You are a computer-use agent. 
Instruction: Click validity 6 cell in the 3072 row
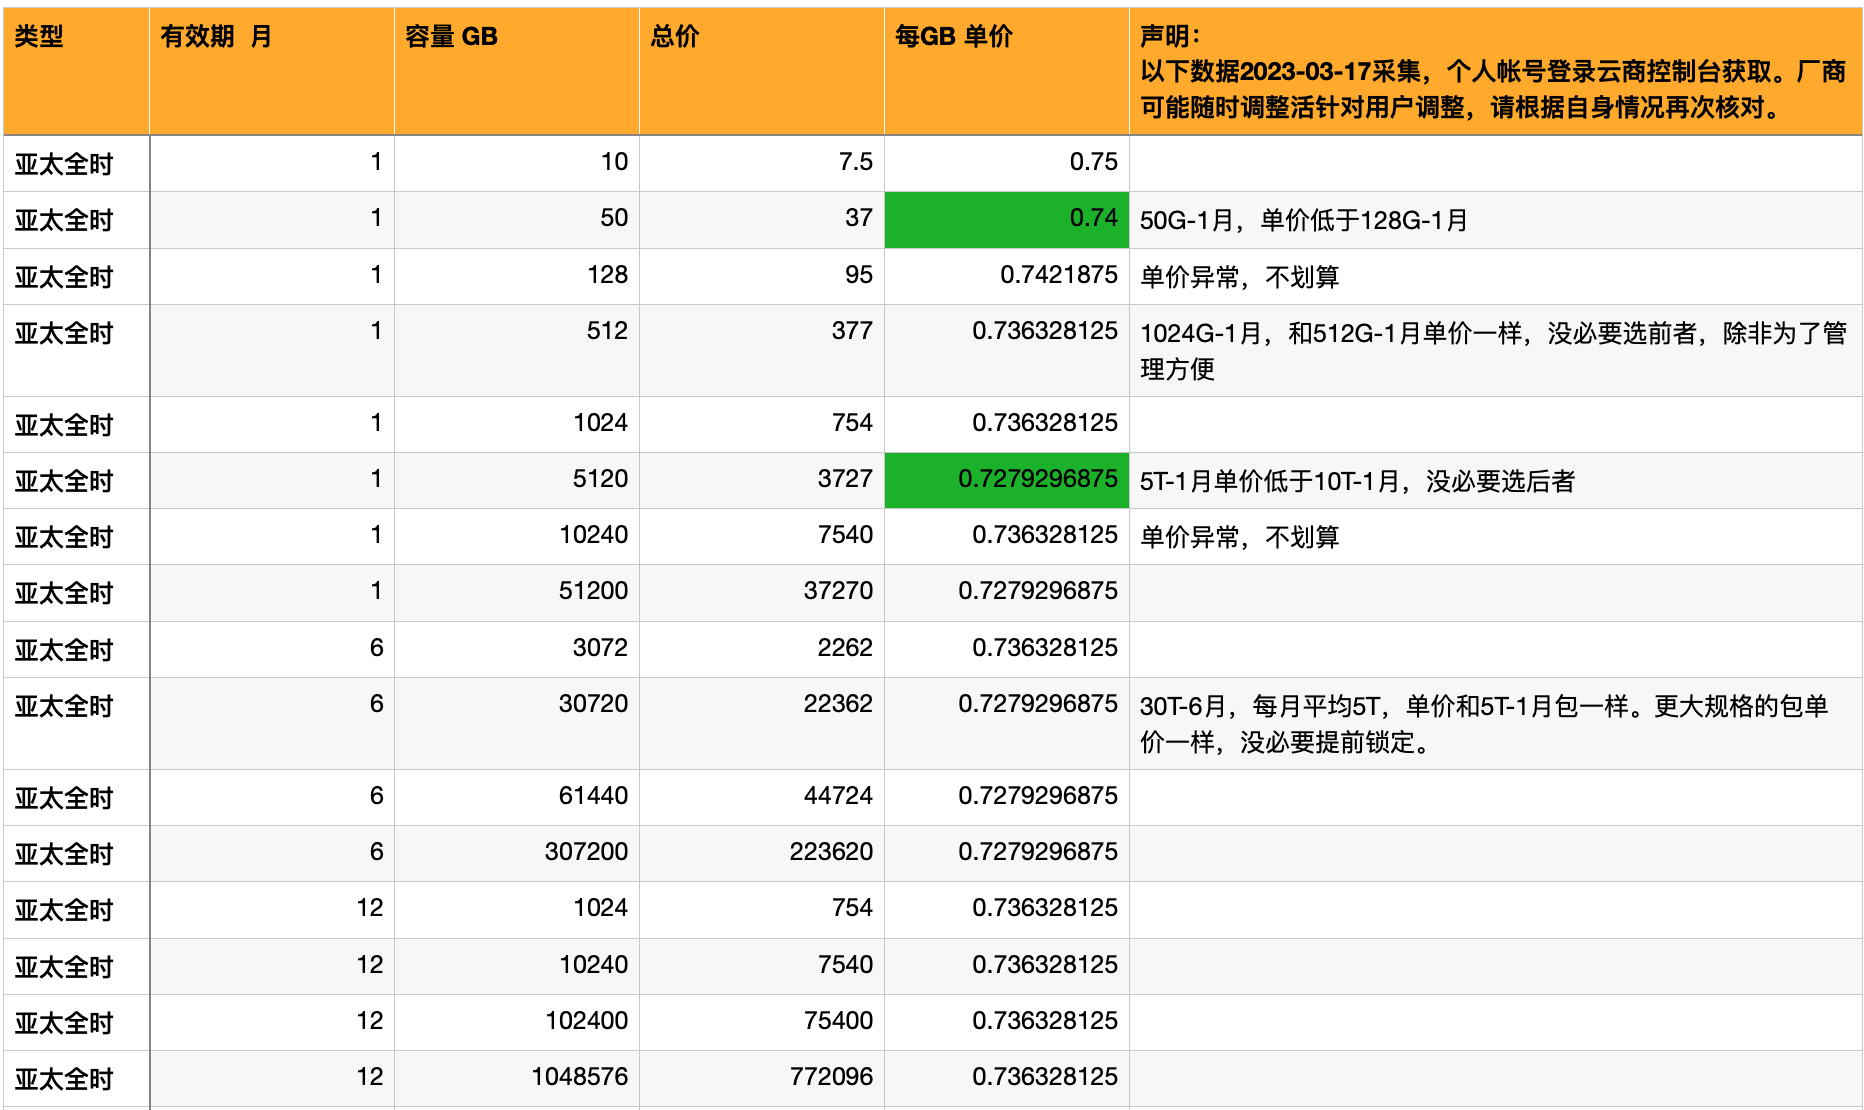pos(272,649)
